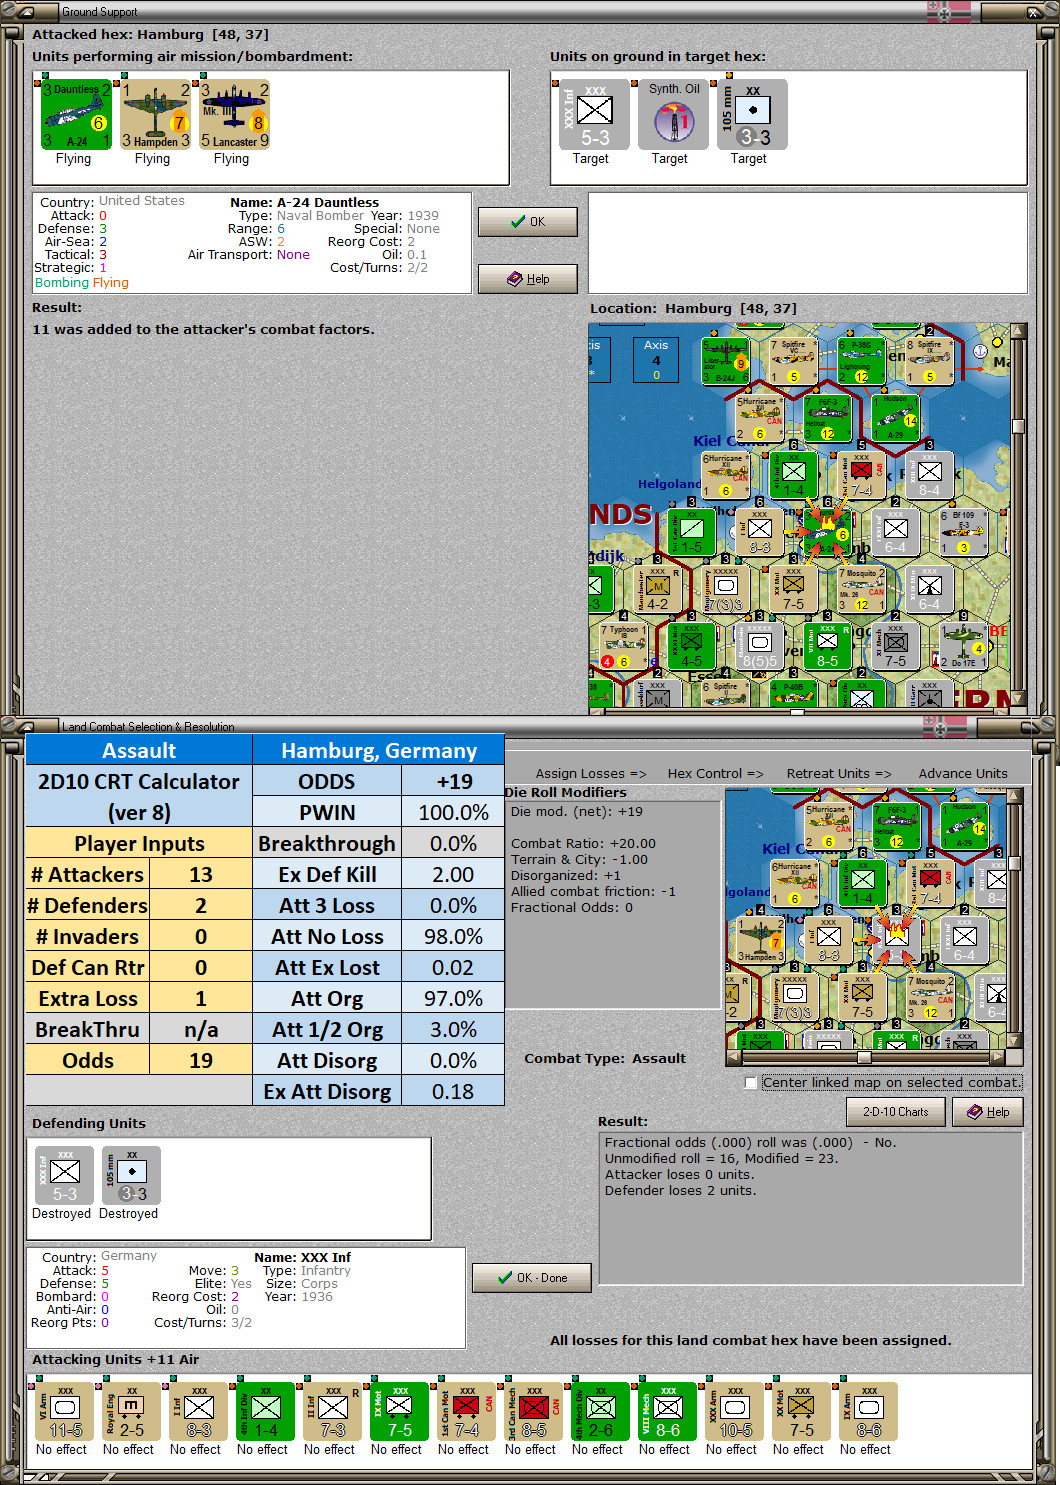Click the Mosquito counter on upper map
This screenshot has height=1485, width=1060.
tap(861, 589)
